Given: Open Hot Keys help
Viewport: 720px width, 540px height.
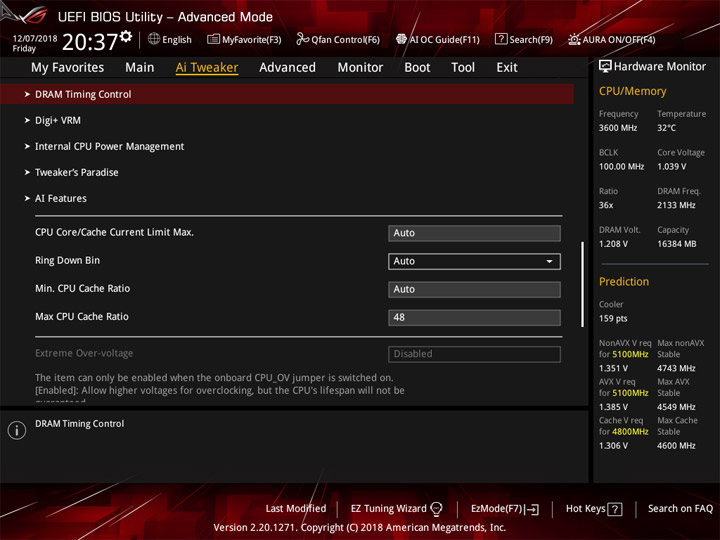Looking at the screenshot, I should (594, 509).
